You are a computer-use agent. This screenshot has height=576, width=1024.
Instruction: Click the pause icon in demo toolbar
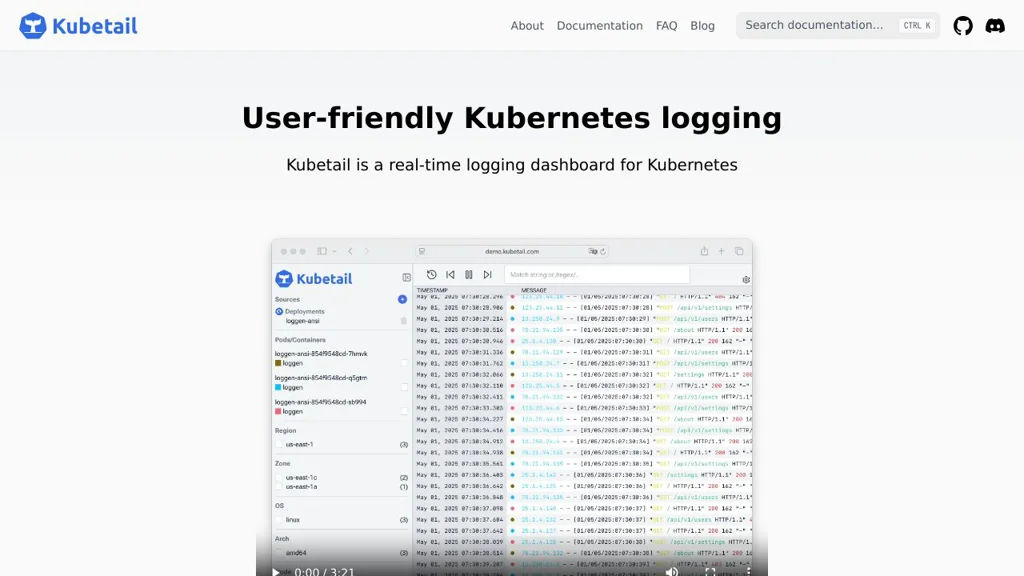pos(468,275)
